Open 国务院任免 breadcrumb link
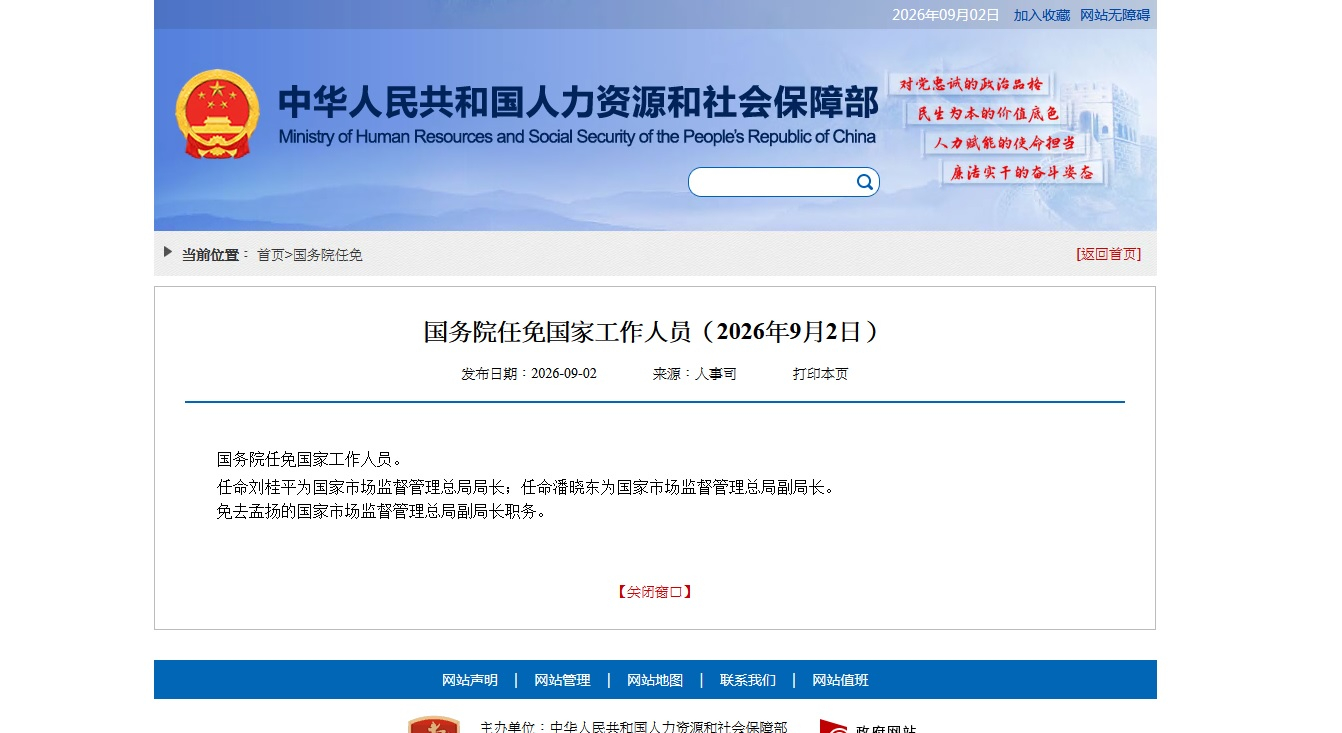This screenshot has height=733, width=1342. 328,255
